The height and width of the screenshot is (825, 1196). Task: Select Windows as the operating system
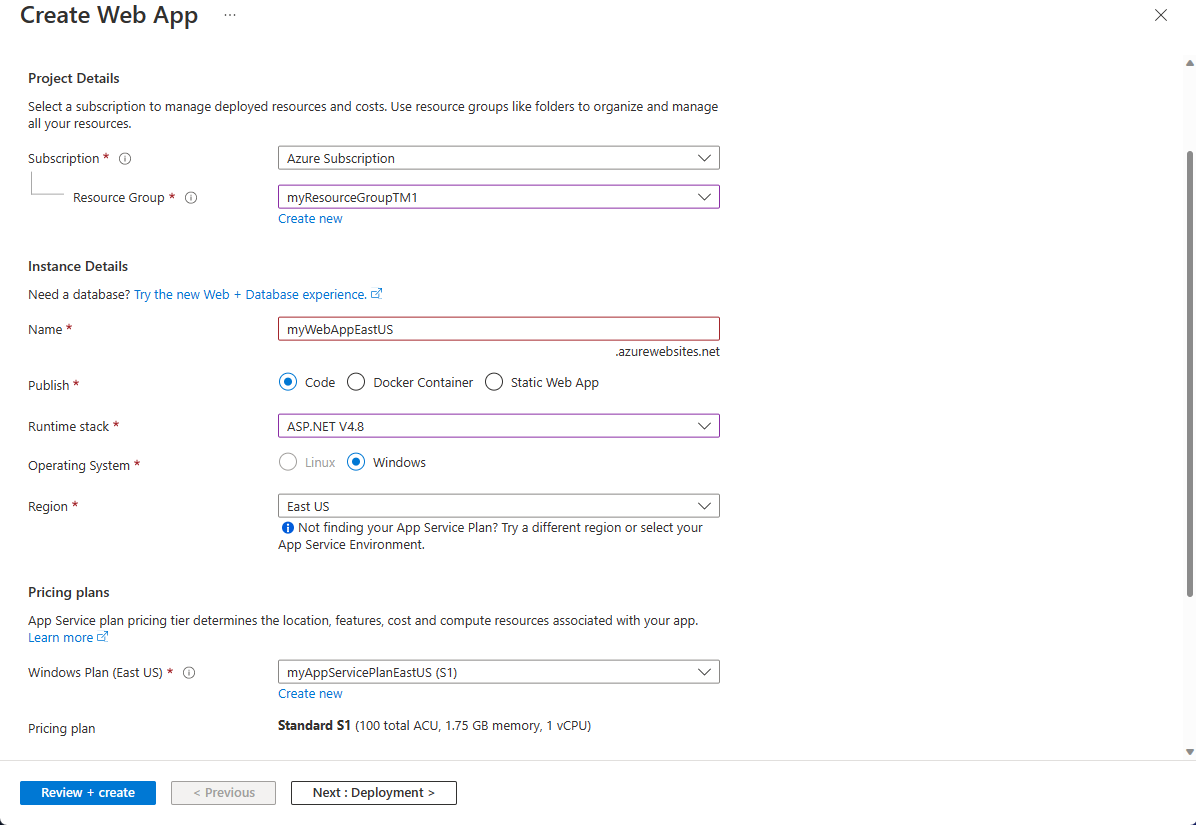[356, 461]
